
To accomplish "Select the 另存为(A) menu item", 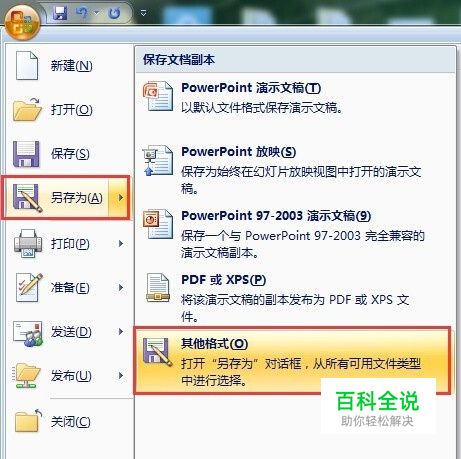I will [65, 198].
